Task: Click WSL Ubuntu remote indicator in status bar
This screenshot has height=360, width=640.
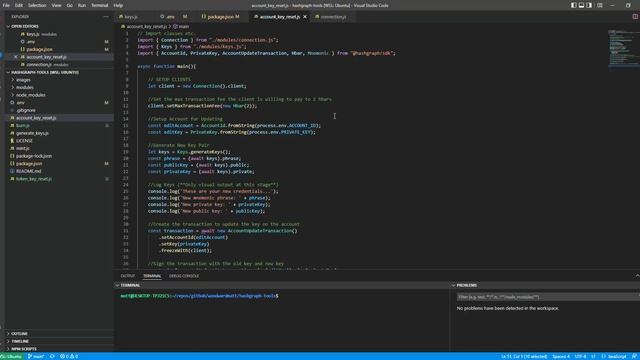Action: (12, 356)
